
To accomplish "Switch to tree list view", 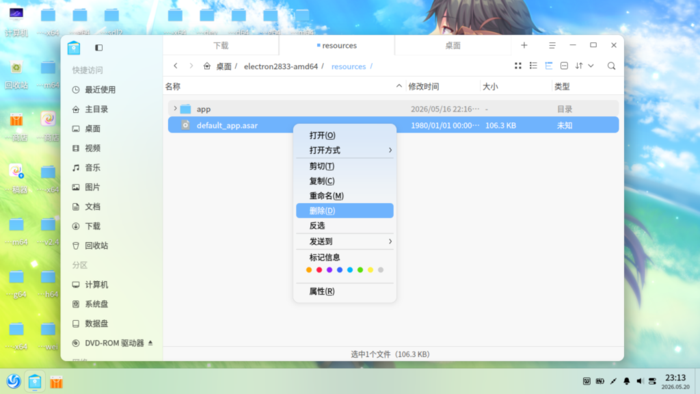I will click(x=549, y=66).
